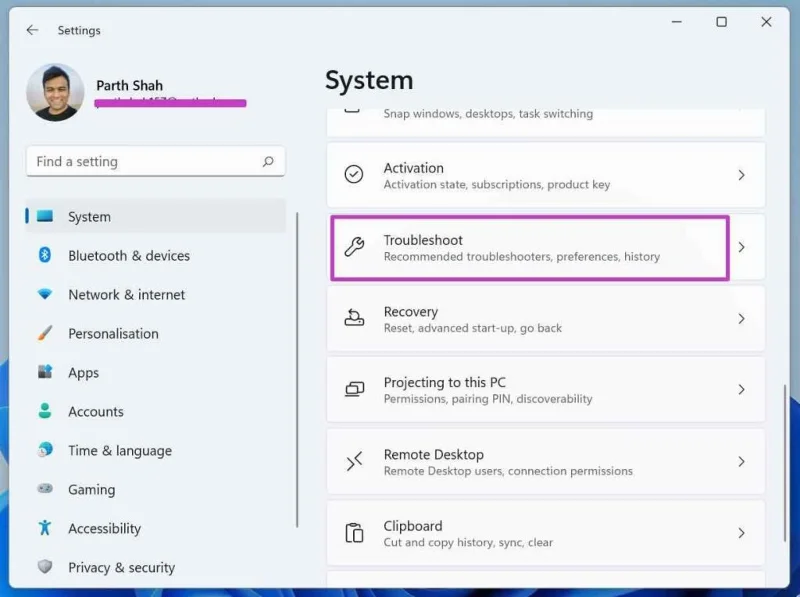Click the Parth Shah account name
800x597 pixels.
(x=130, y=85)
